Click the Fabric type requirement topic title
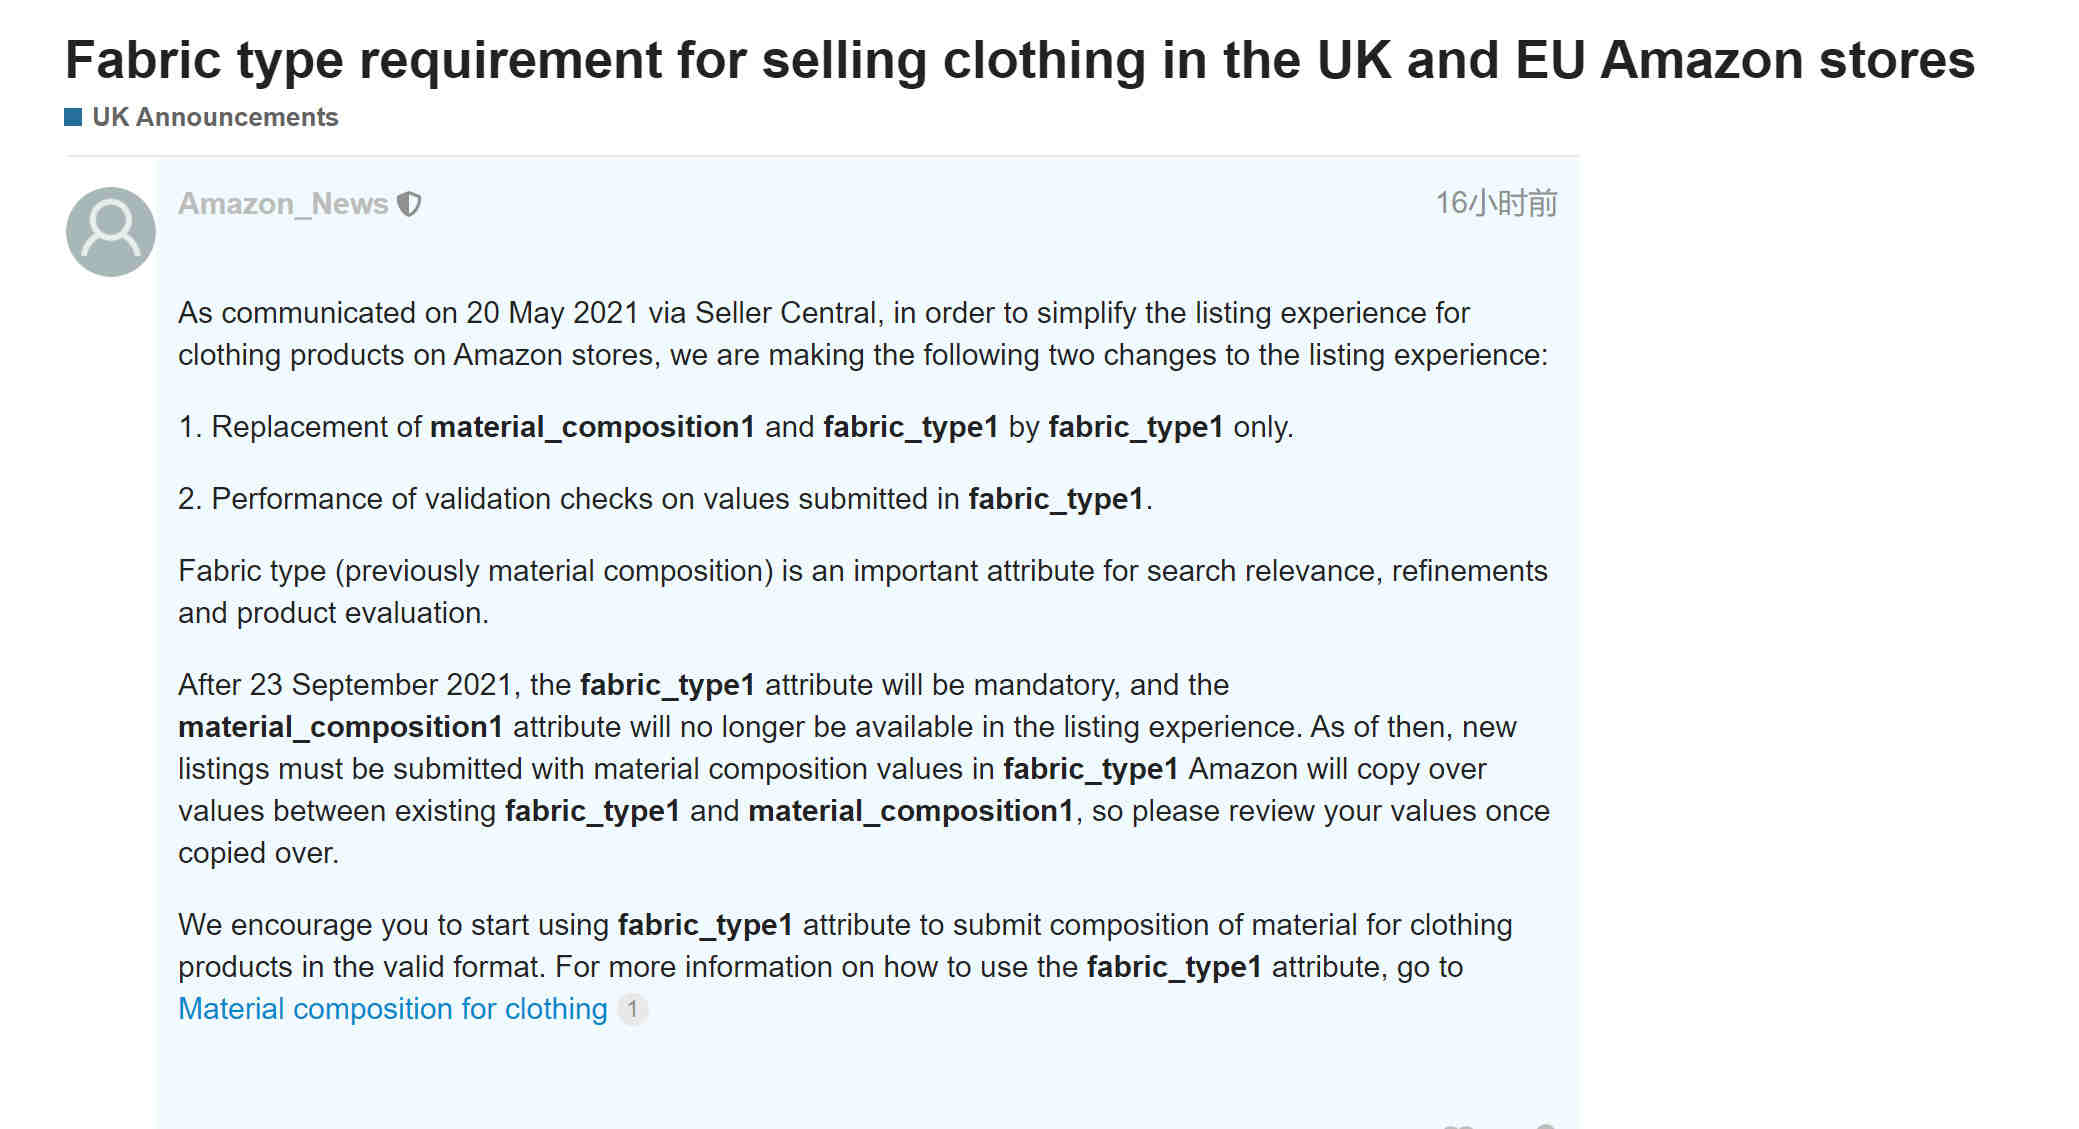Viewport: 2079px width, 1129px height. (x=1020, y=60)
